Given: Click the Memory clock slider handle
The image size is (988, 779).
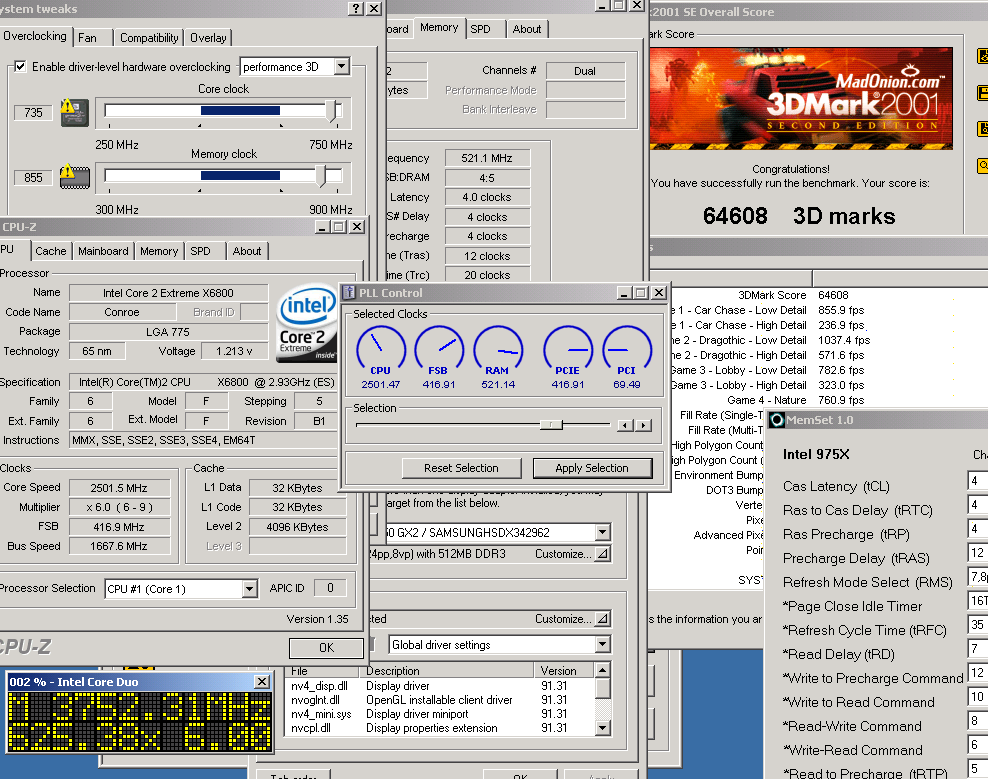Looking at the screenshot, I should pos(321,176).
